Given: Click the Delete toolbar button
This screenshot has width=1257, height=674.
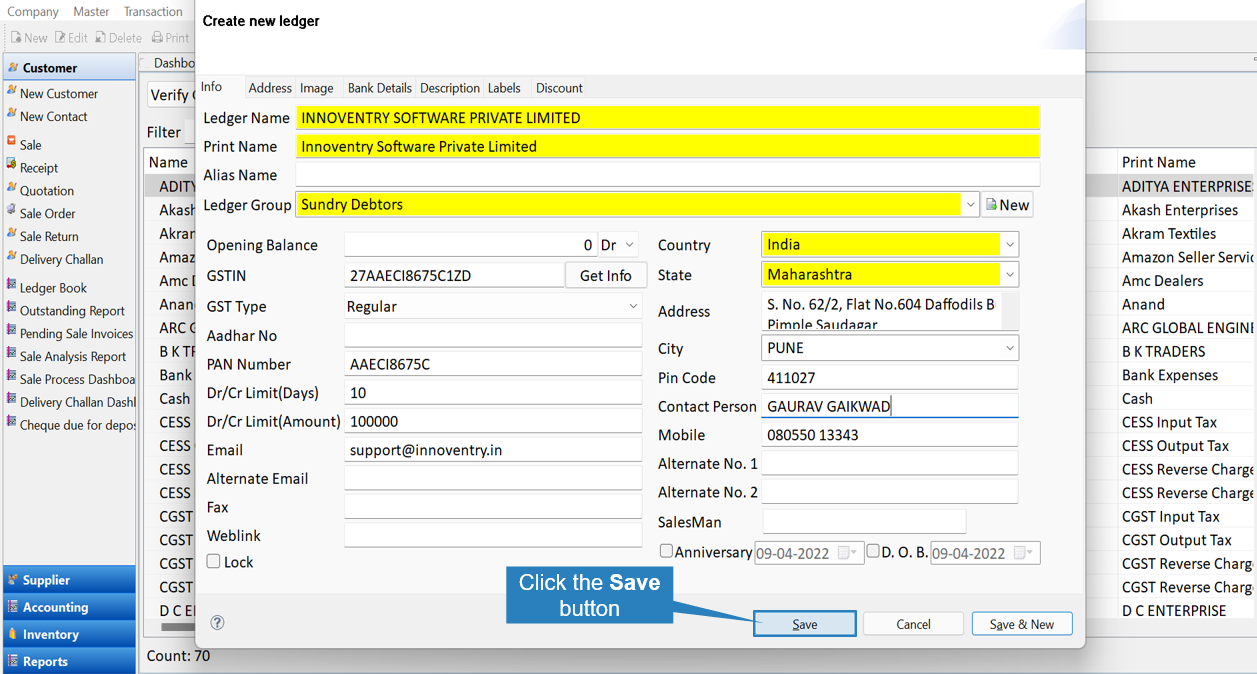Looking at the screenshot, I should click(x=119, y=37).
